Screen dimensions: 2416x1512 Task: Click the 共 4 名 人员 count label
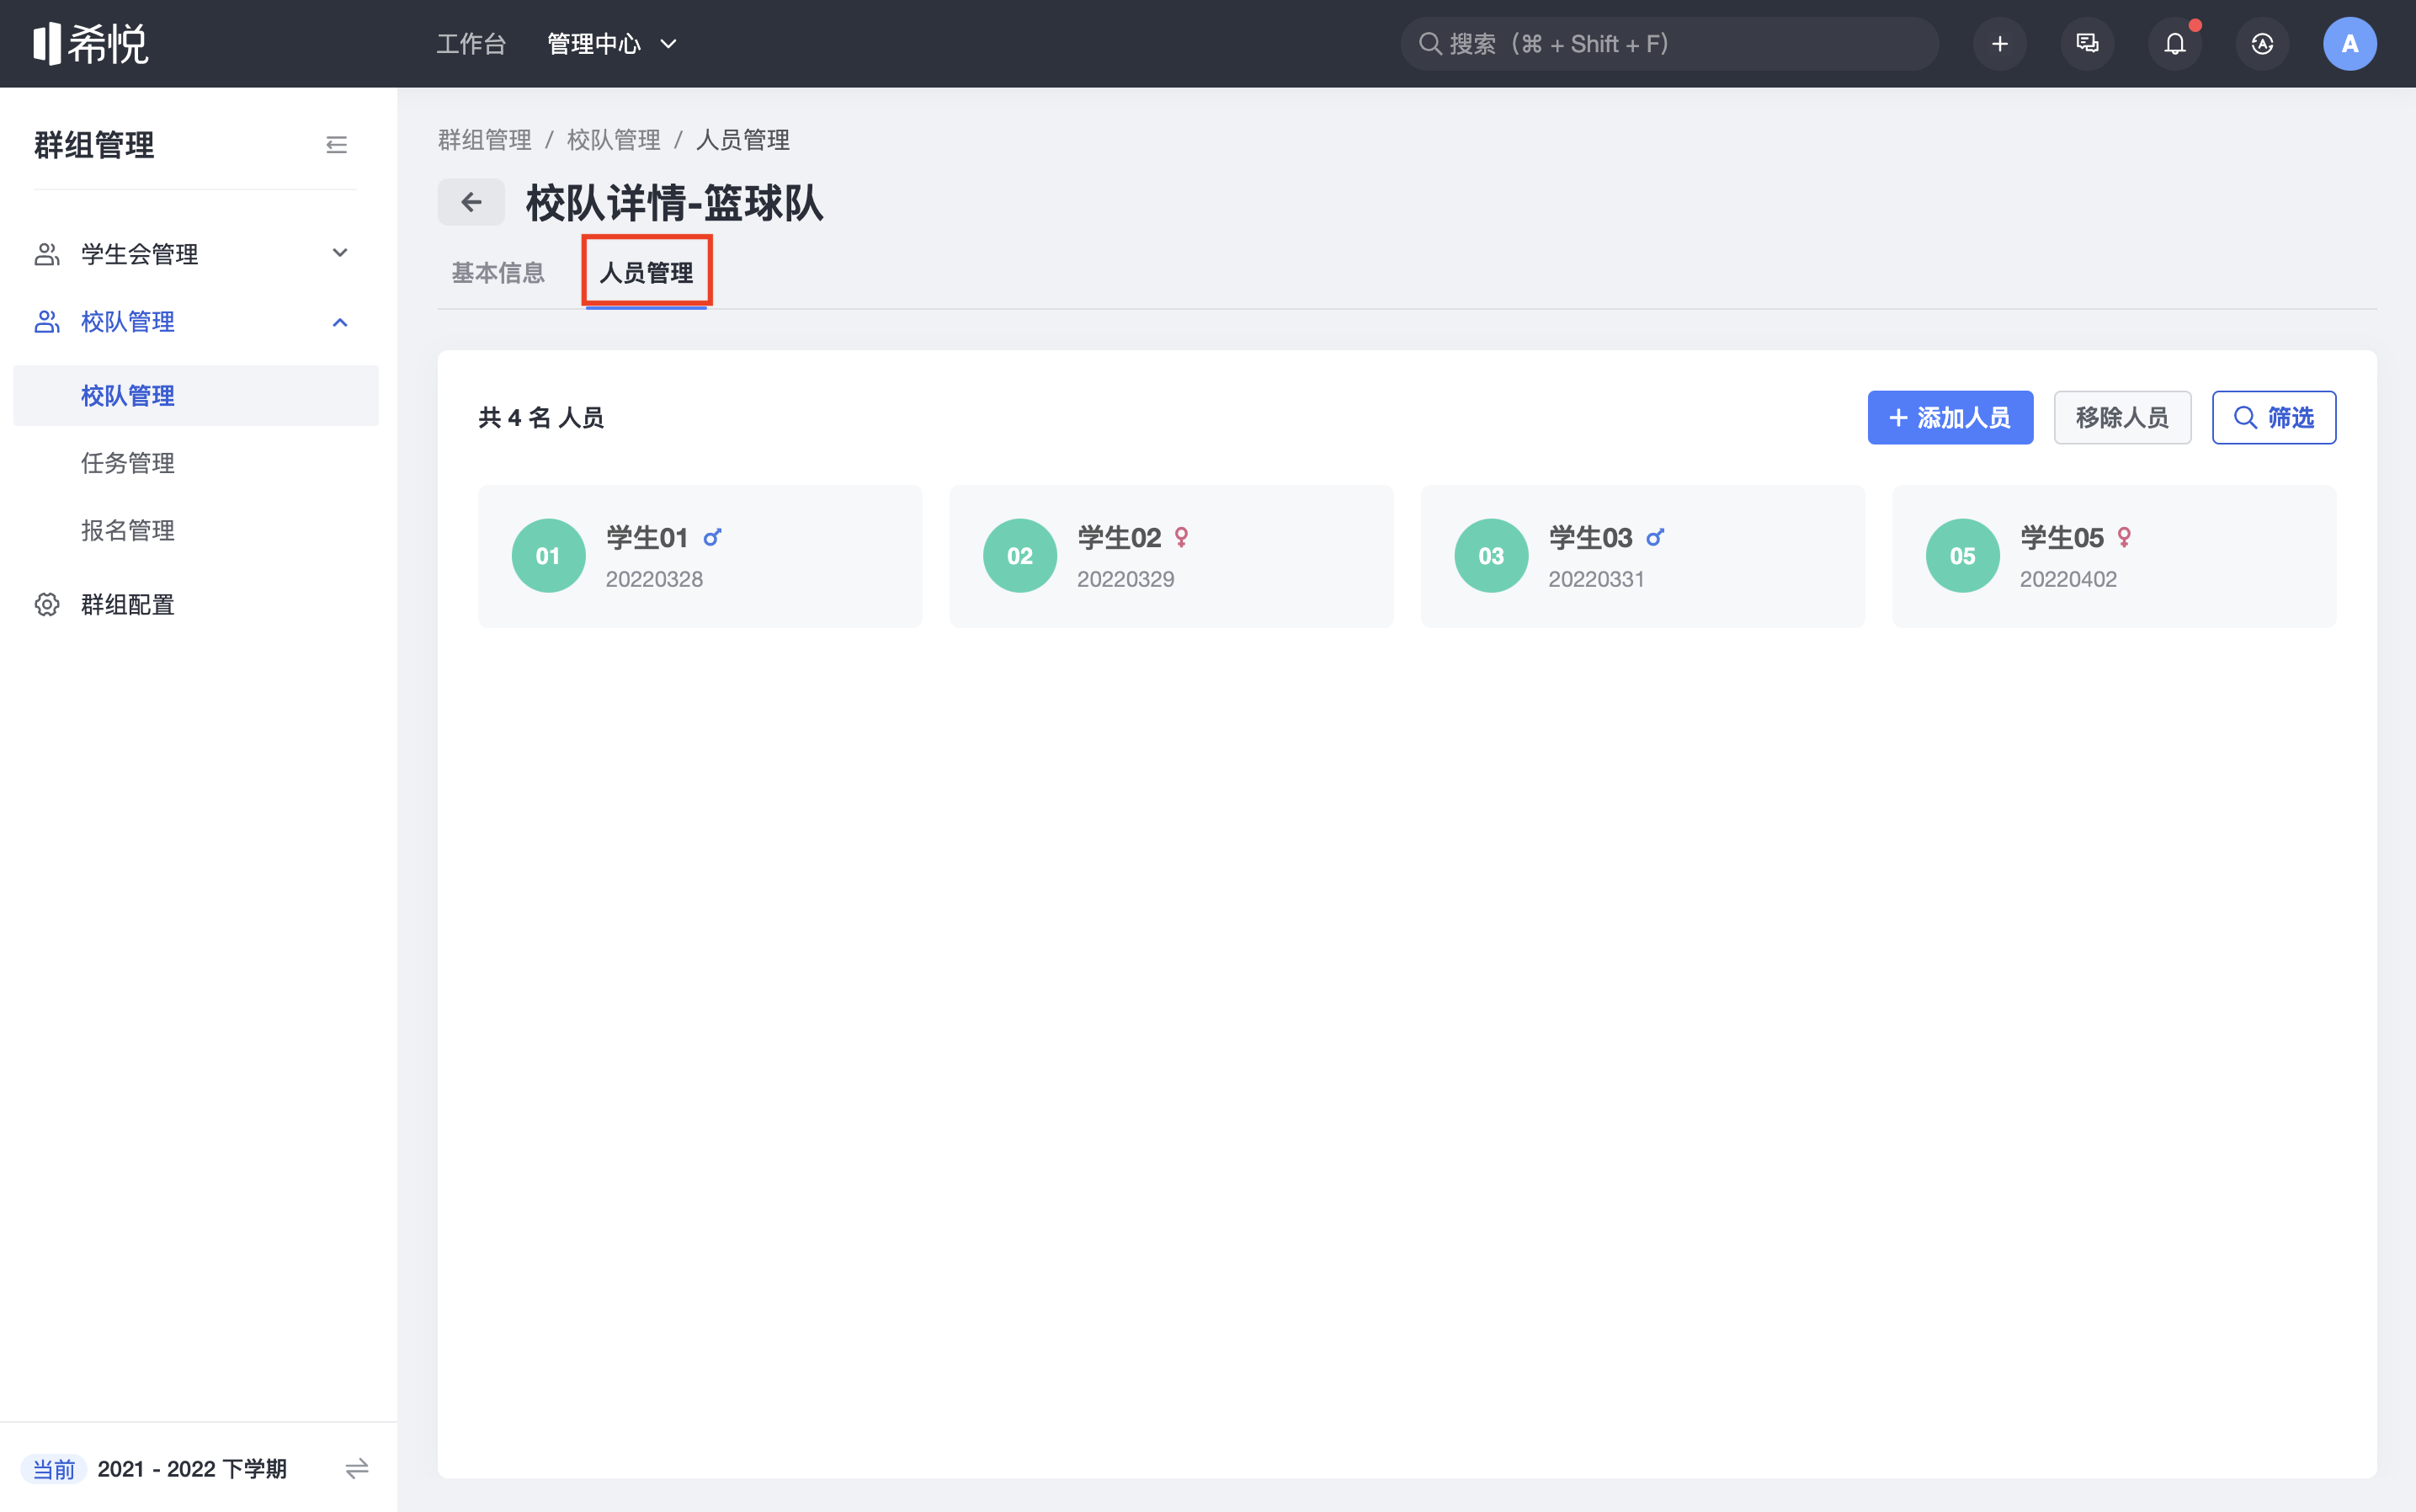click(541, 418)
